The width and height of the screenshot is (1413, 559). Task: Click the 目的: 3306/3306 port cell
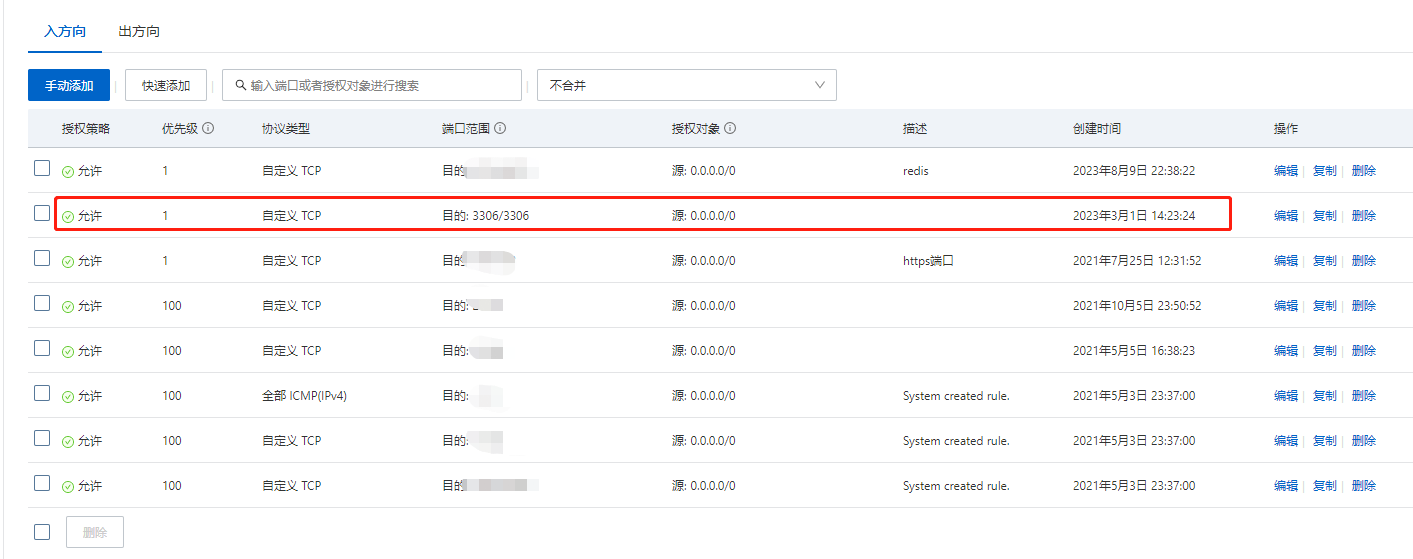click(x=485, y=216)
